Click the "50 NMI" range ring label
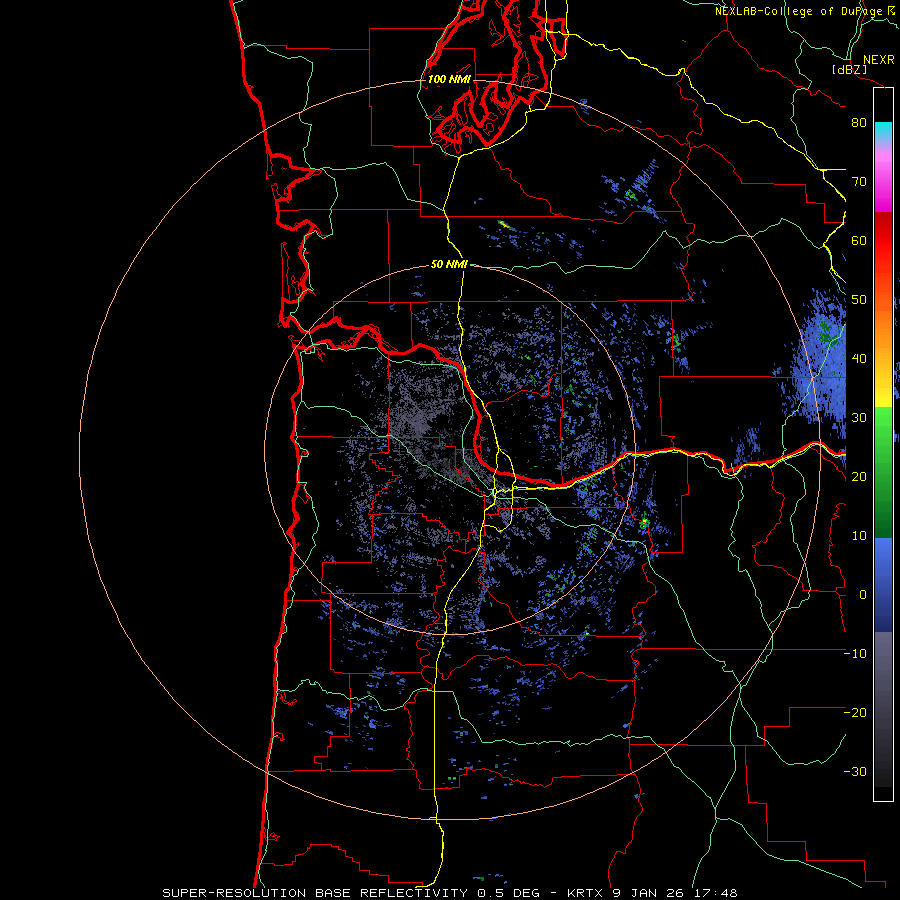The width and height of the screenshot is (900, 900). [x=449, y=265]
